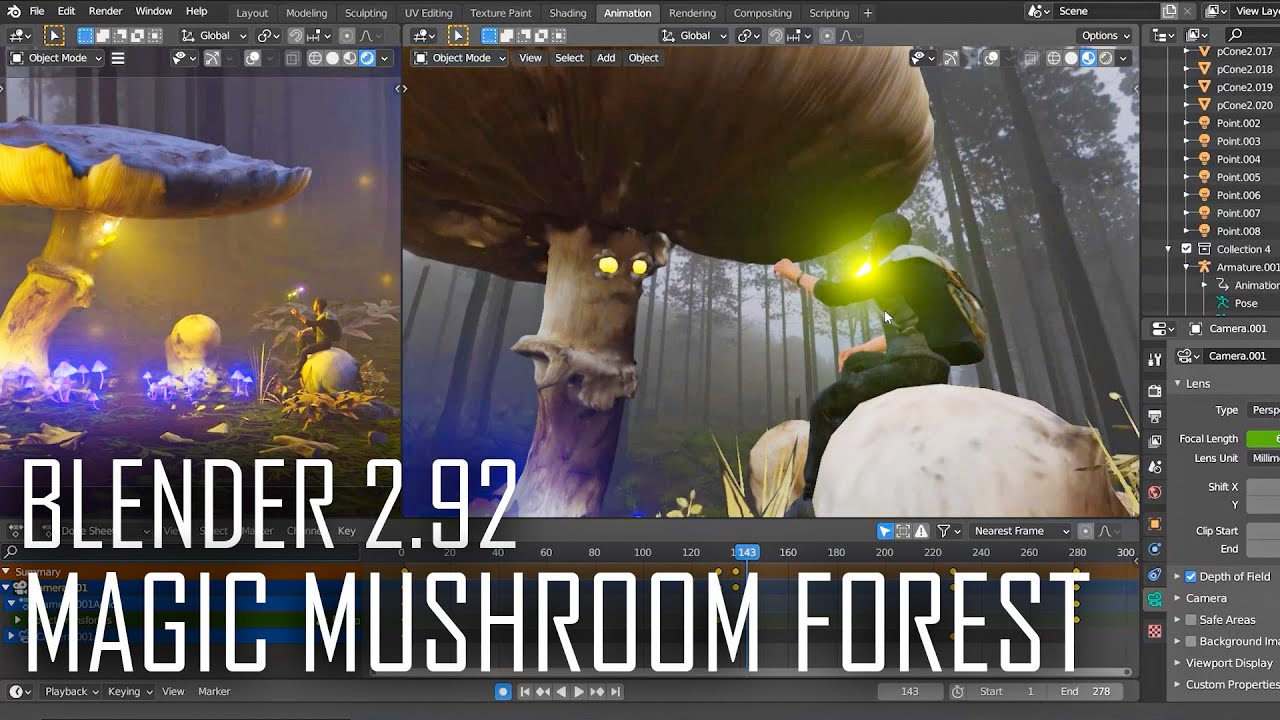Adjust the Focal Length value slider
This screenshot has width=1280, height=720.
[1263, 438]
